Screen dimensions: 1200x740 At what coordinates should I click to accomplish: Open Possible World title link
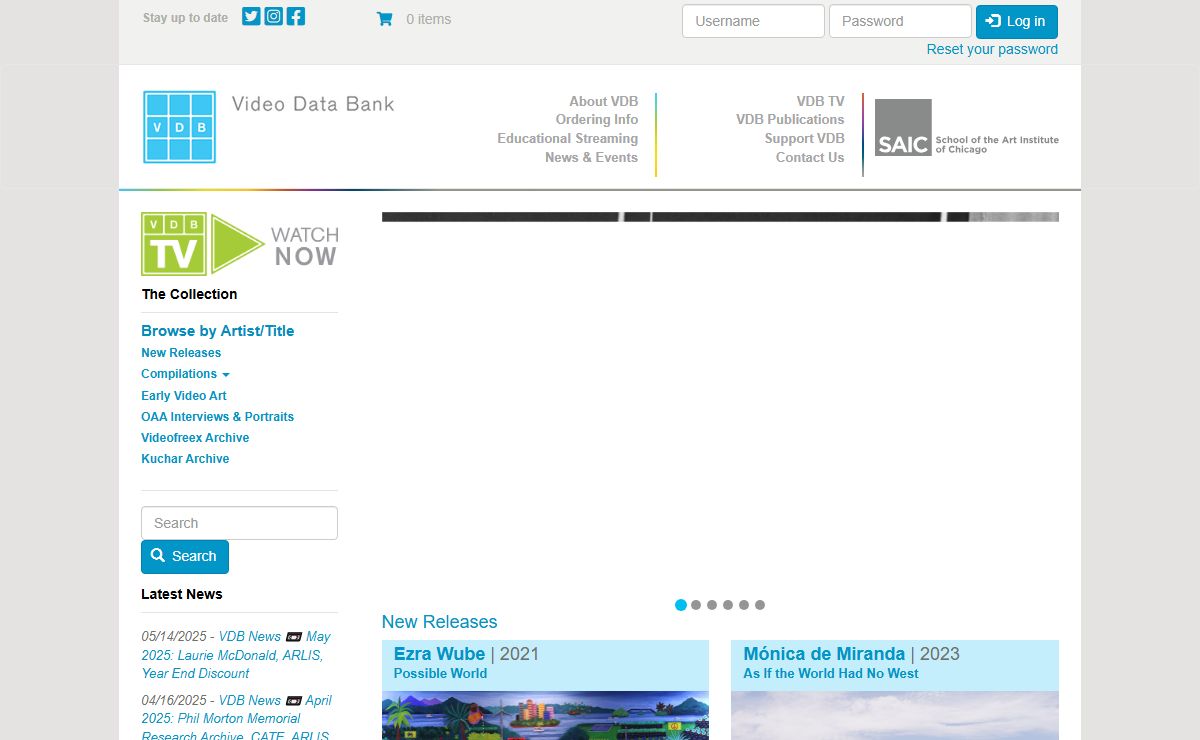tap(440, 673)
